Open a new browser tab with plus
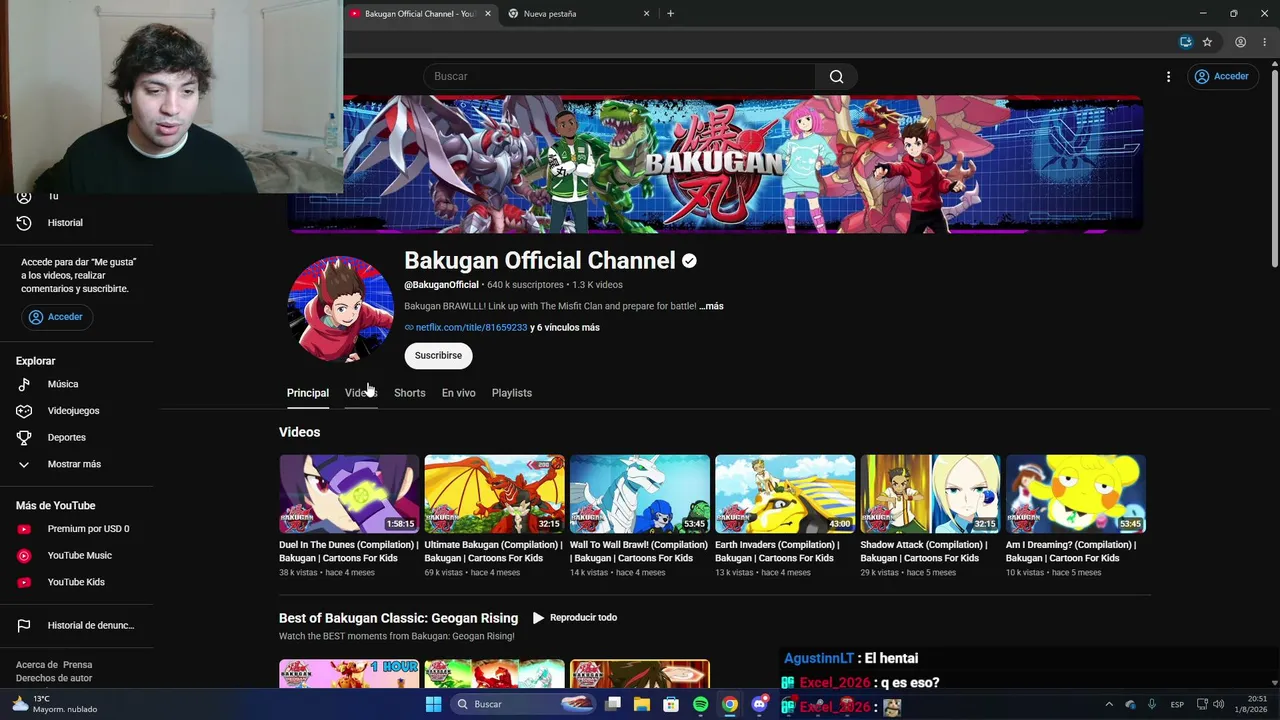1280x720 pixels. [670, 14]
